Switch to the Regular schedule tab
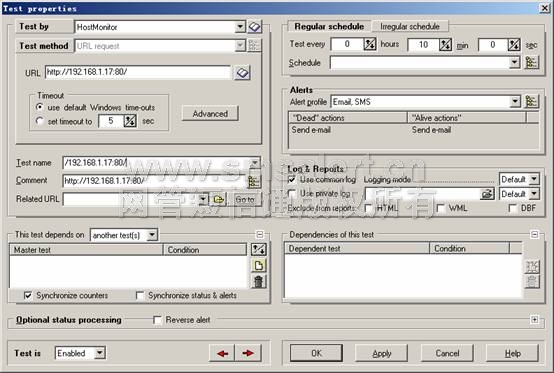The width and height of the screenshot is (554, 373). (x=329, y=26)
